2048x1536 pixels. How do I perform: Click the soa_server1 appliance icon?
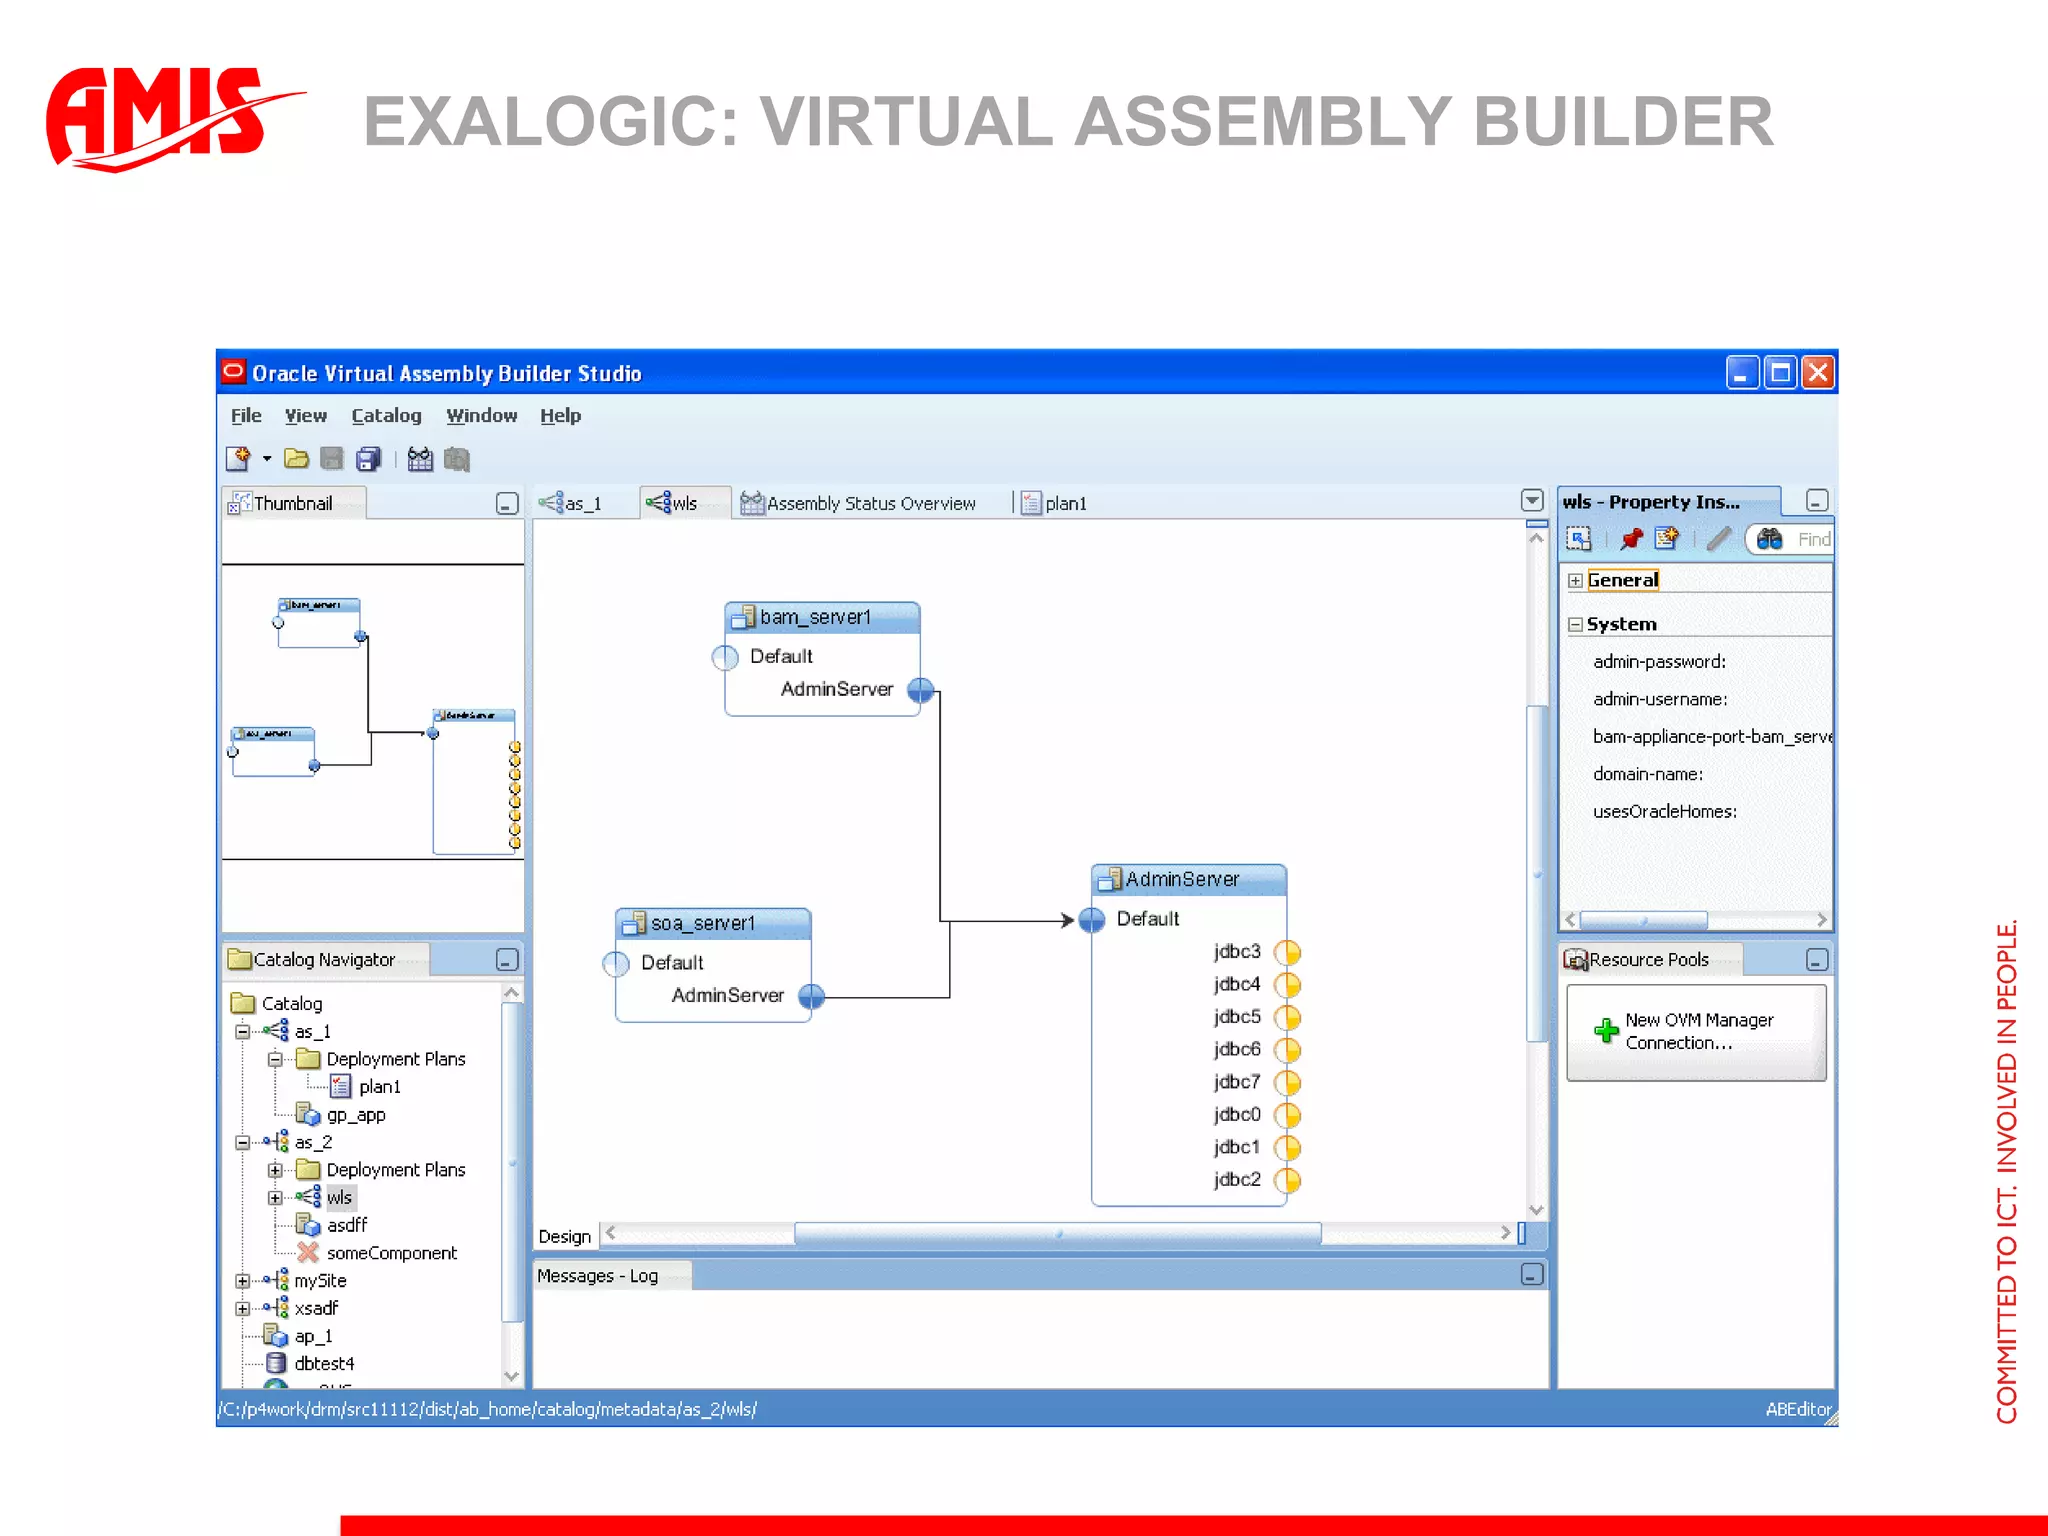click(634, 924)
